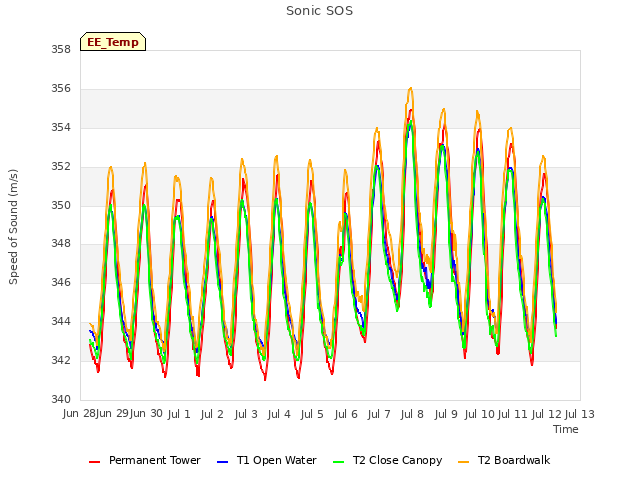Click the Jul 1 x-axis tick label
Screen dimensions: 640x480
179,414
